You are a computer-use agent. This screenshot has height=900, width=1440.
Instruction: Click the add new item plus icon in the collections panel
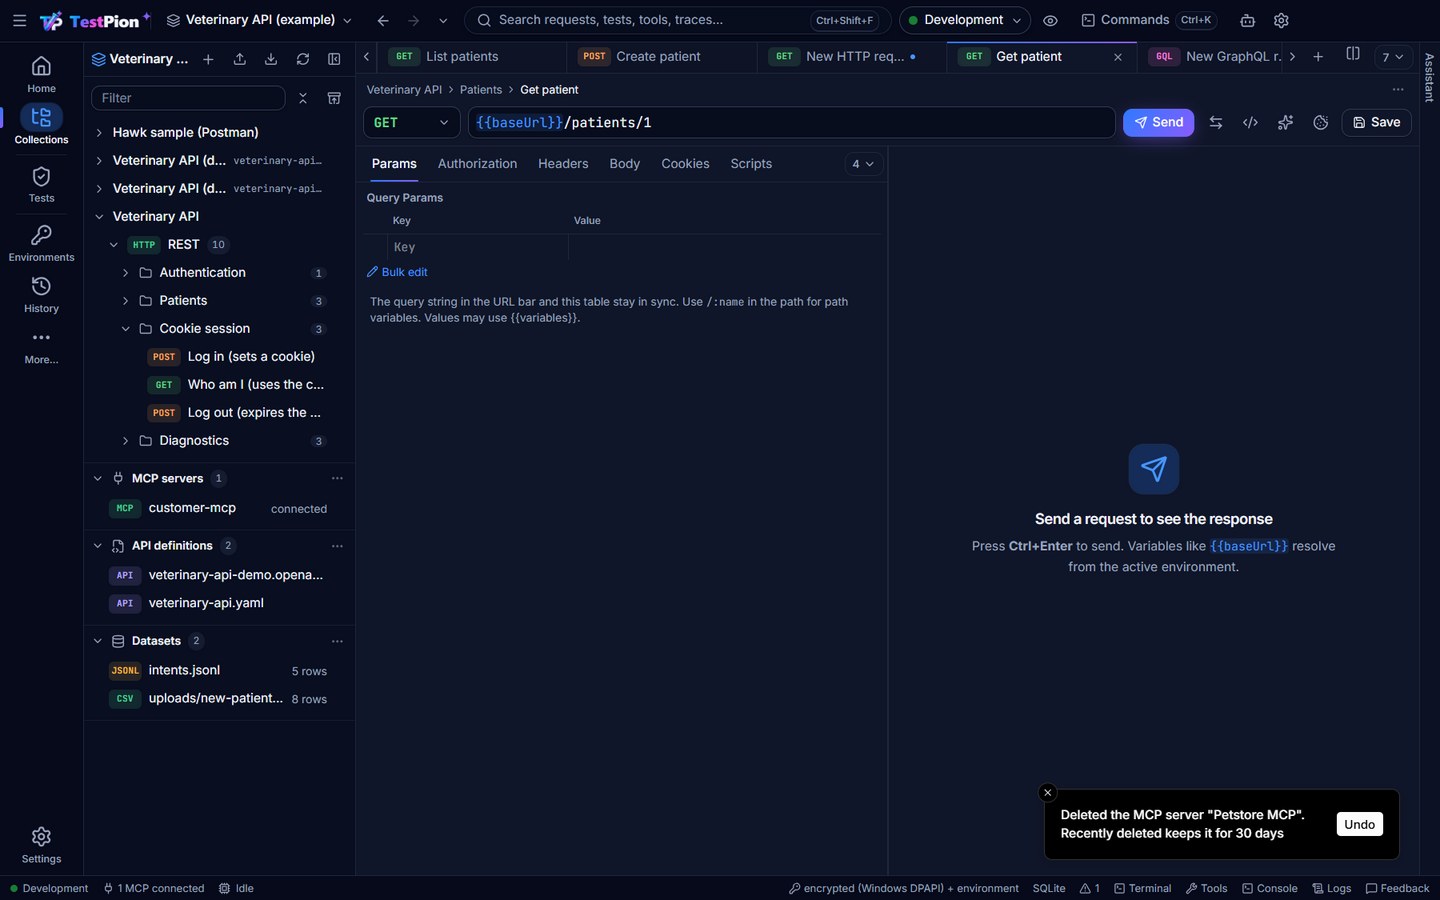pos(208,59)
